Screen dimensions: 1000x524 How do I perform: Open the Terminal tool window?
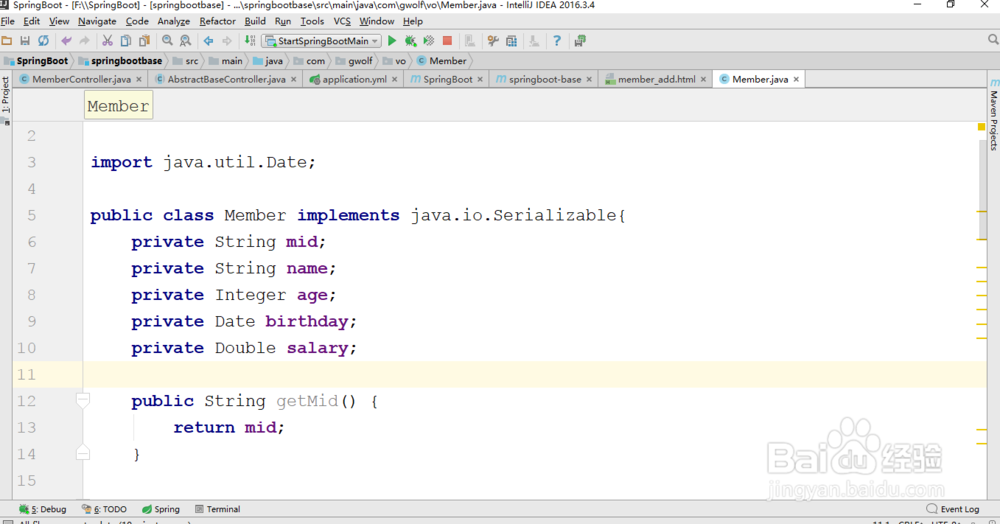point(217,509)
